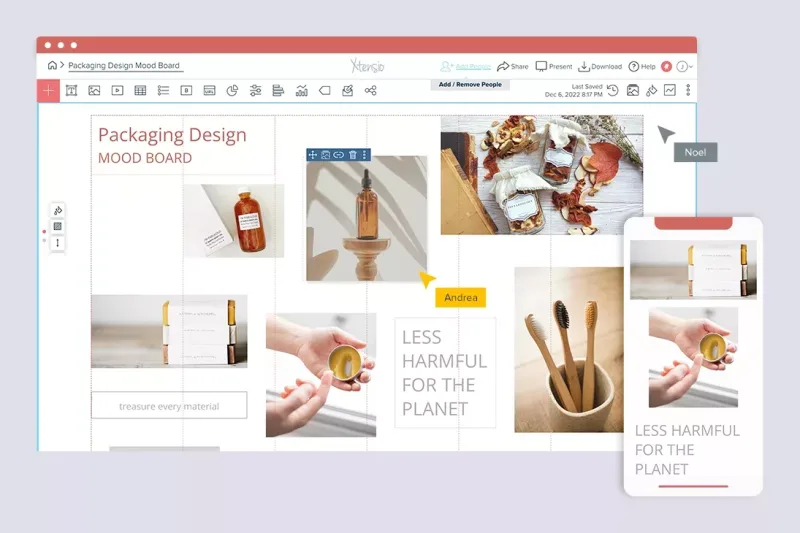Start Present mode
The width and height of the screenshot is (800, 533).
pos(554,66)
